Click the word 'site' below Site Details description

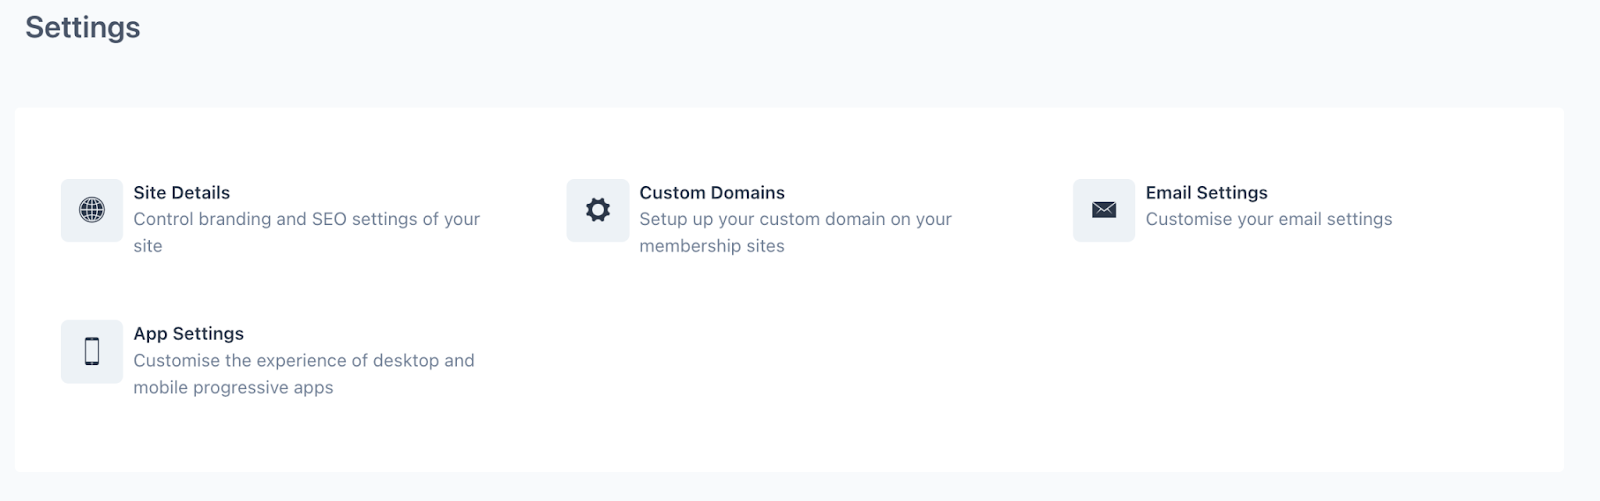147,246
